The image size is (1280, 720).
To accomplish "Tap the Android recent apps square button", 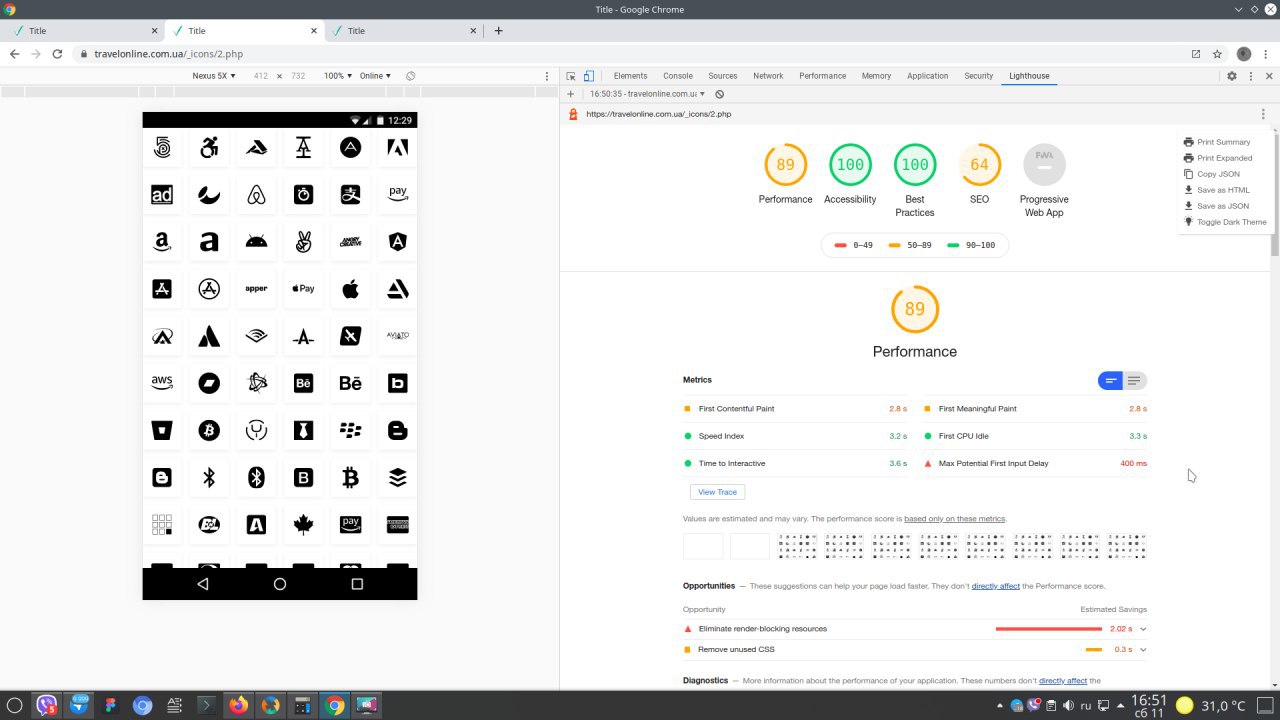I will [357, 584].
